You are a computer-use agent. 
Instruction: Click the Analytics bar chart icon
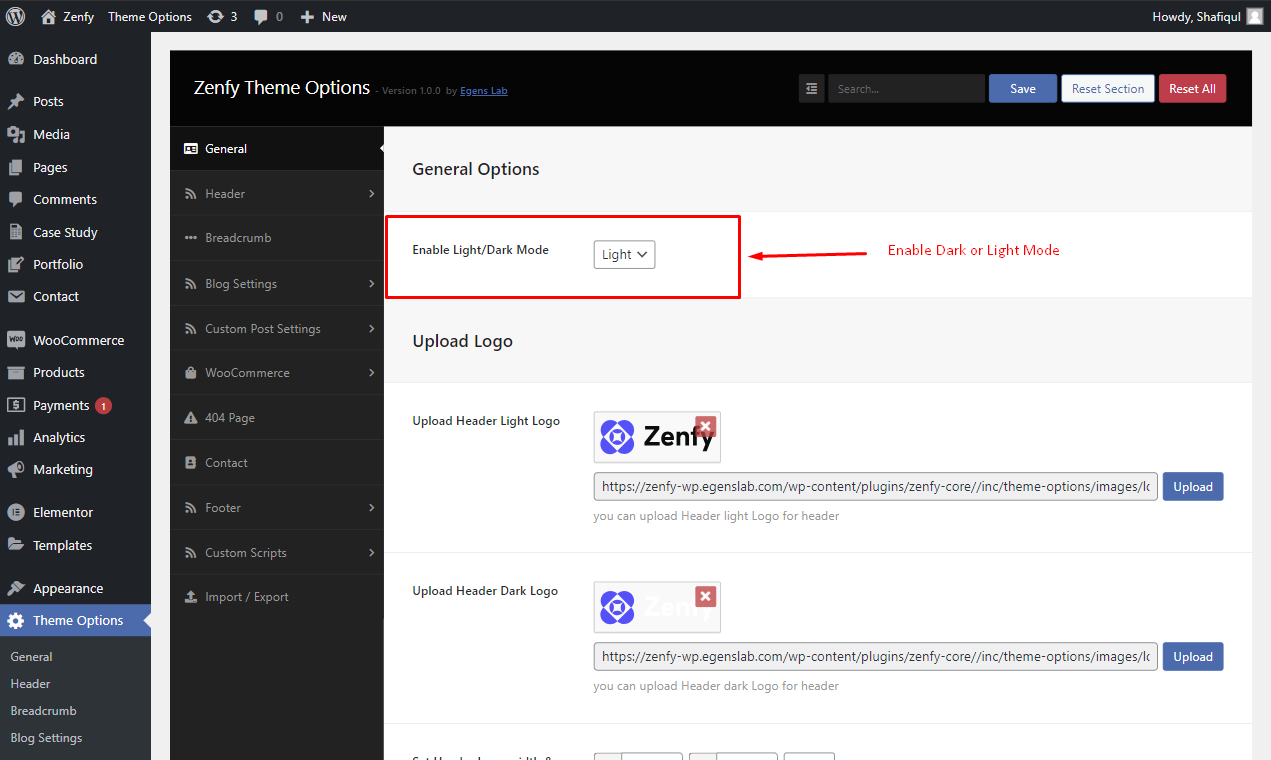(15, 437)
